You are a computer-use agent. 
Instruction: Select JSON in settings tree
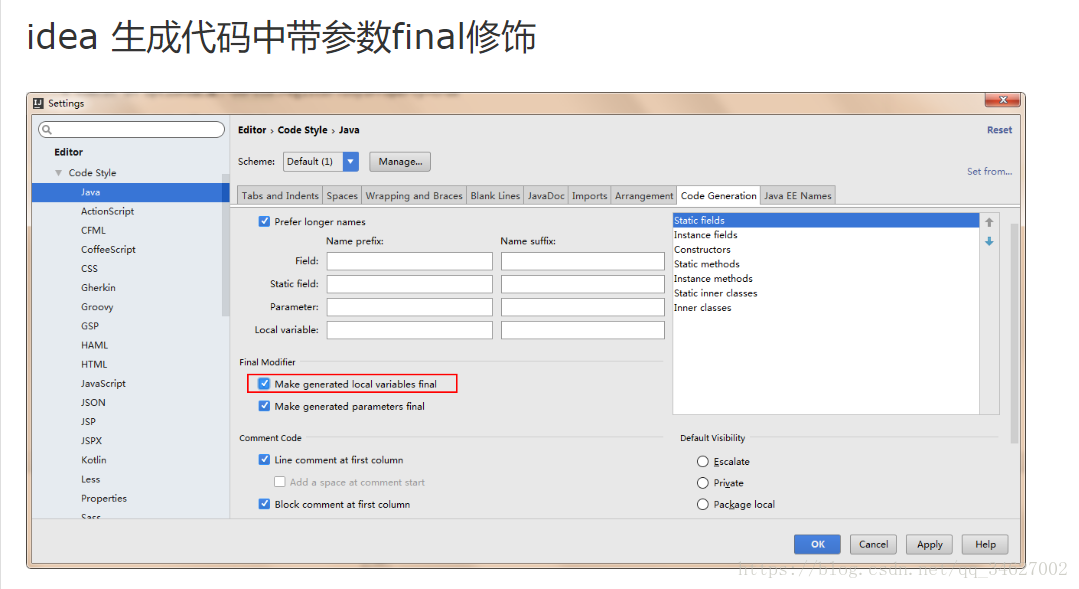(x=94, y=403)
